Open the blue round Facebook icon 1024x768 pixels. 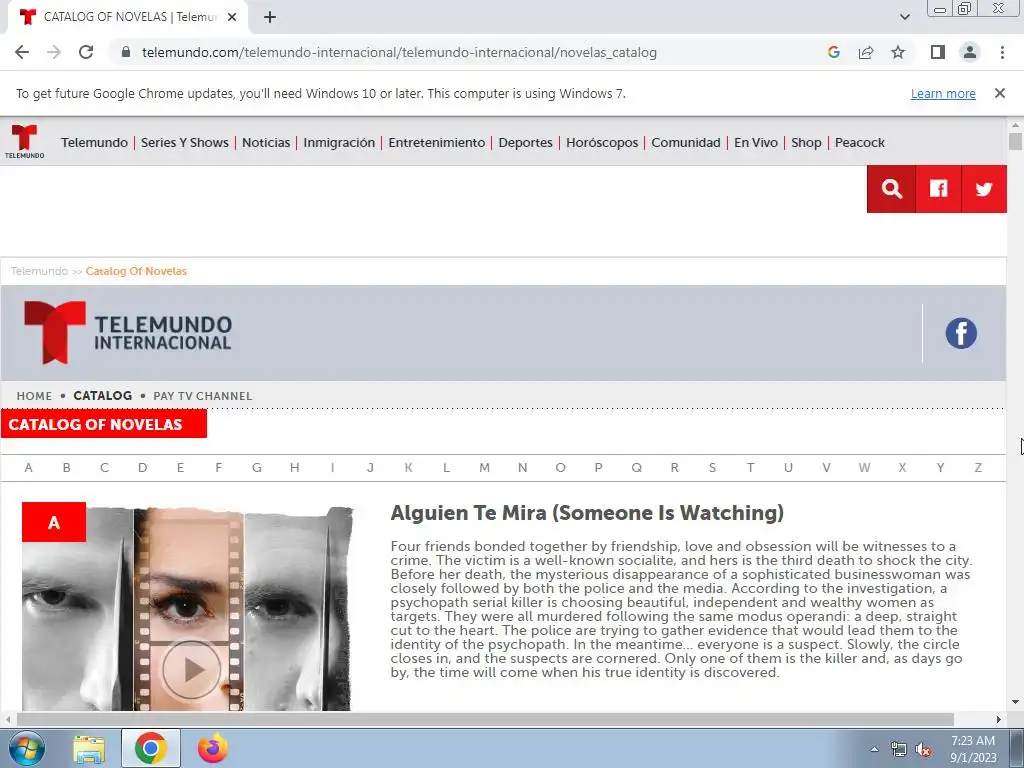click(961, 333)
